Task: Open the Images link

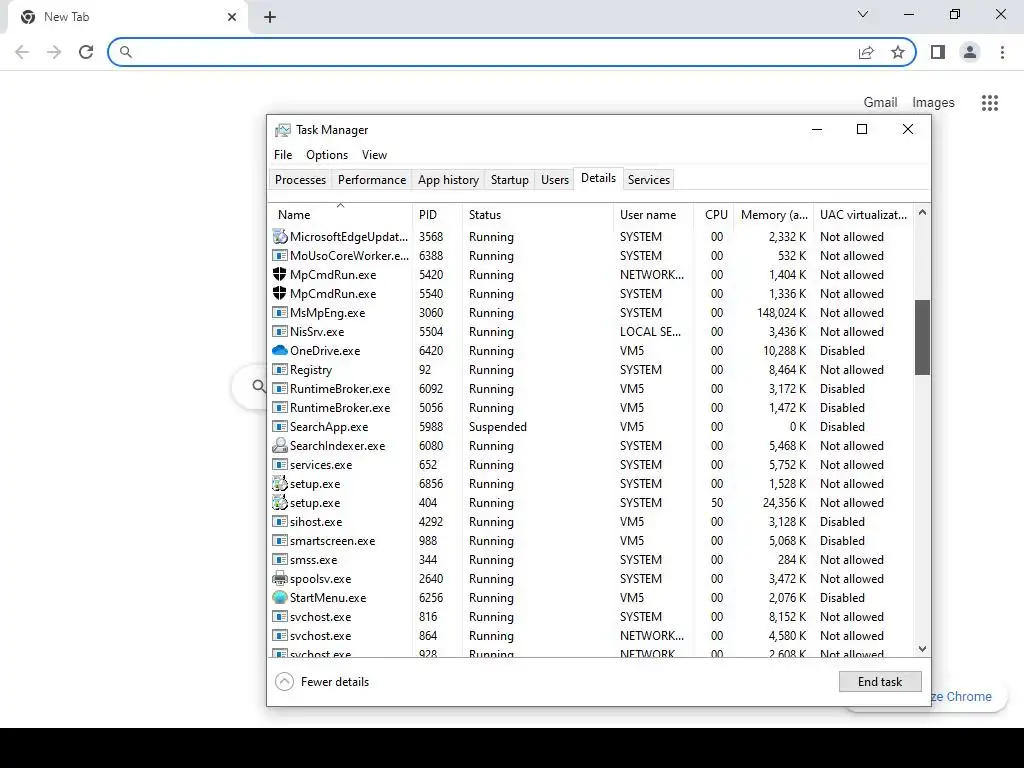Action: (x=933, y=103)
